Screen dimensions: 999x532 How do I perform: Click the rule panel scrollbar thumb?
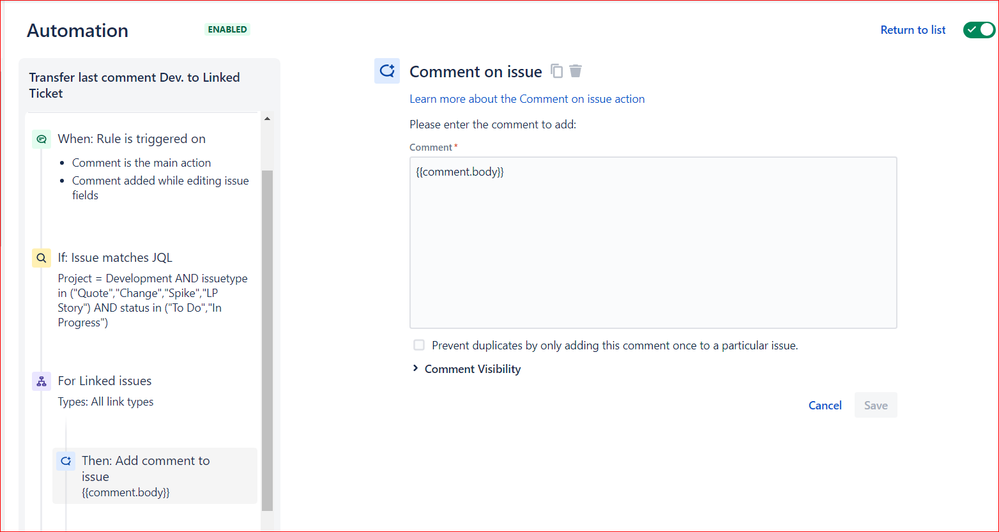pos(267,341)
